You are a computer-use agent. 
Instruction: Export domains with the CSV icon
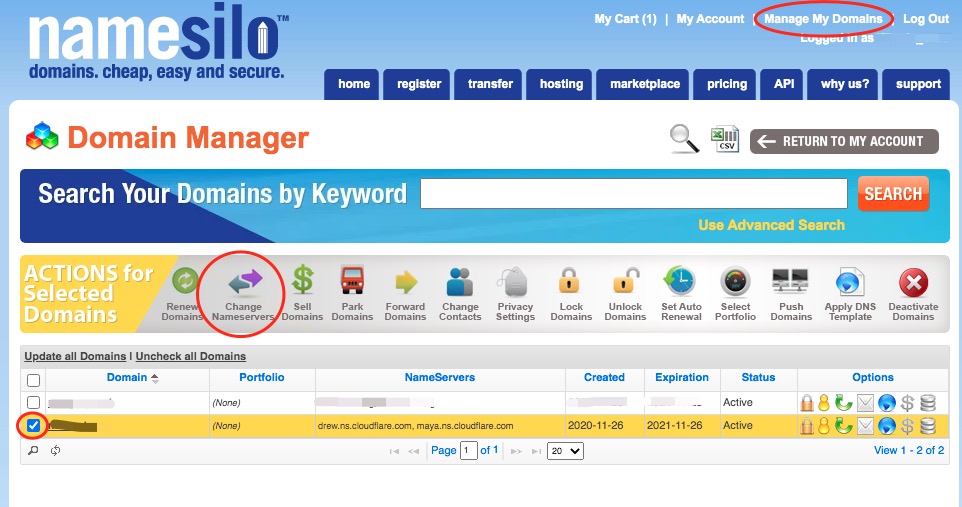pos(725,139)
